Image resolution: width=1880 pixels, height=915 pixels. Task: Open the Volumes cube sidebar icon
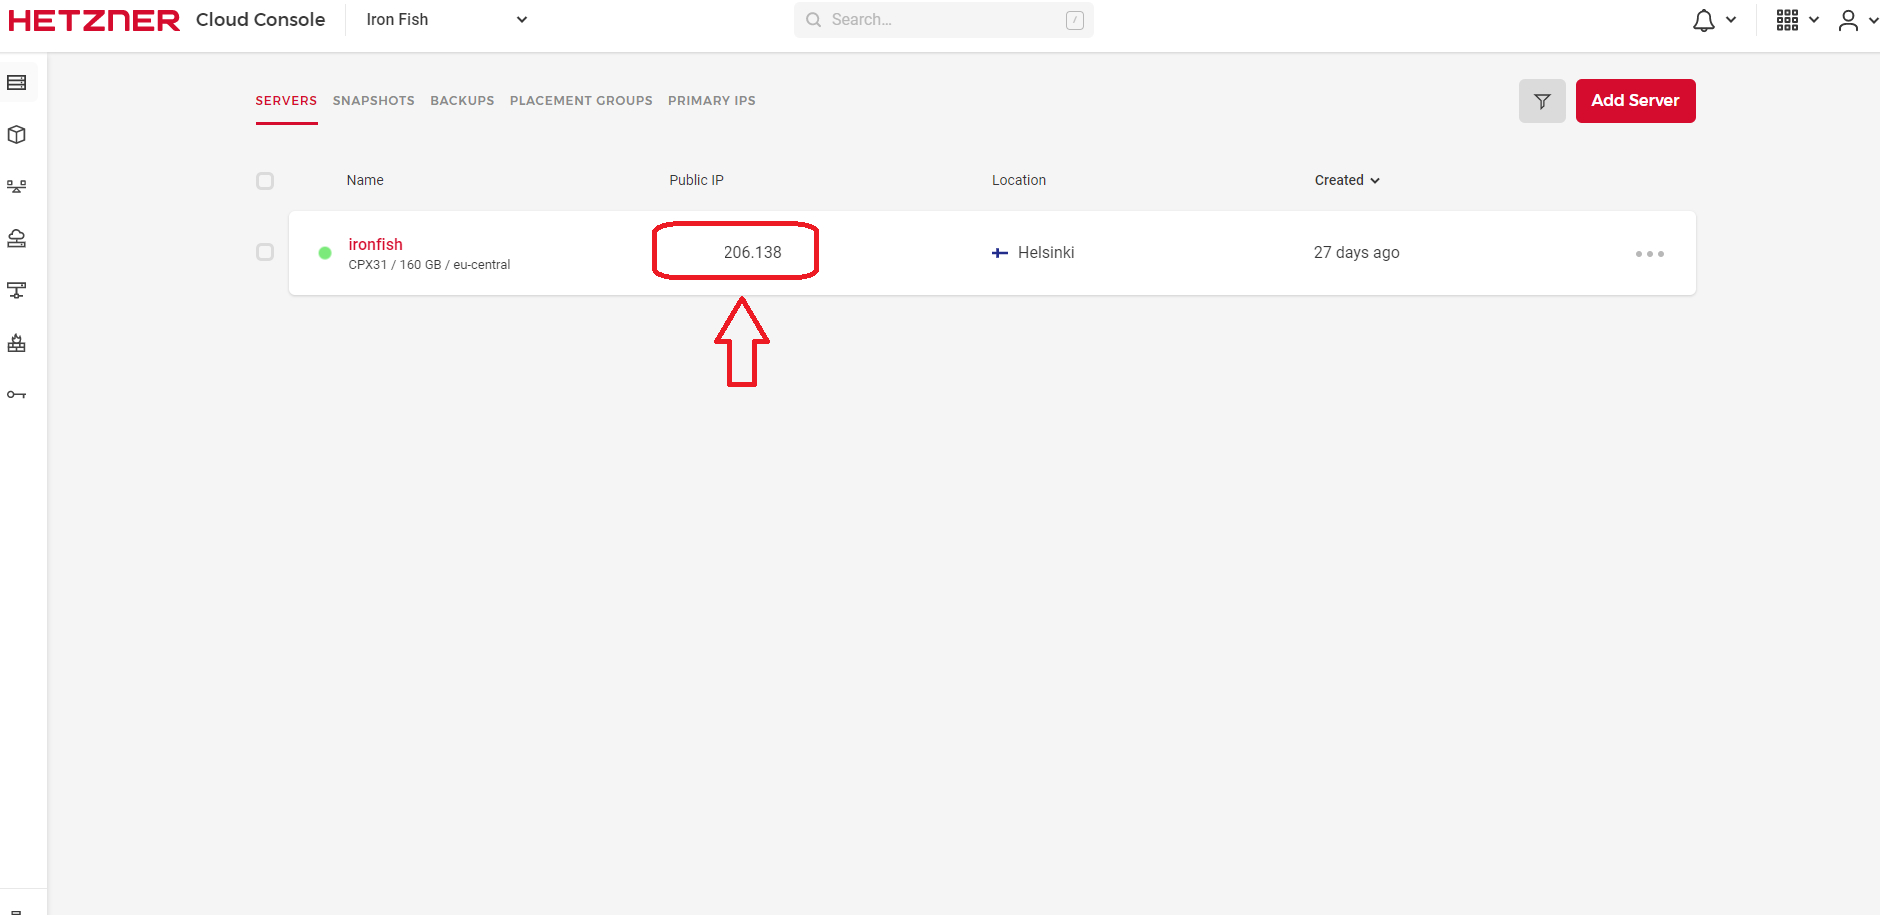(x=17, y=135)
